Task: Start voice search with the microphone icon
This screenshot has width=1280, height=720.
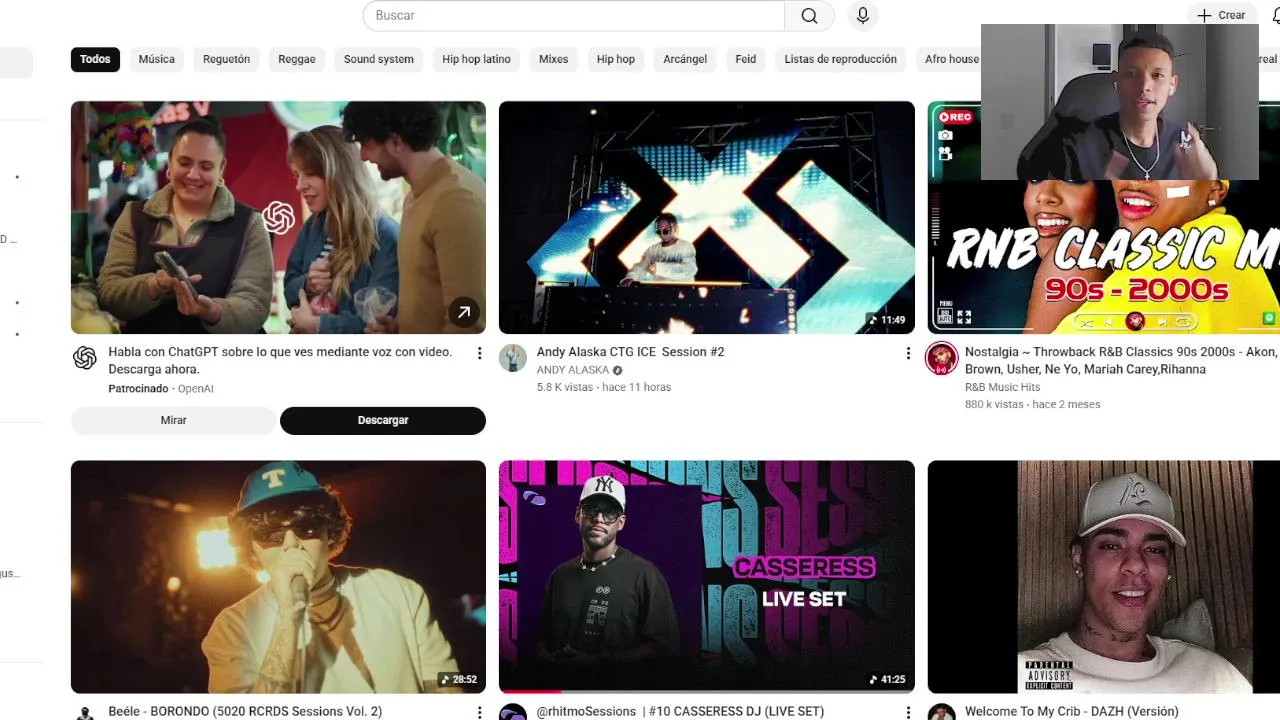Action: (863, 15)
